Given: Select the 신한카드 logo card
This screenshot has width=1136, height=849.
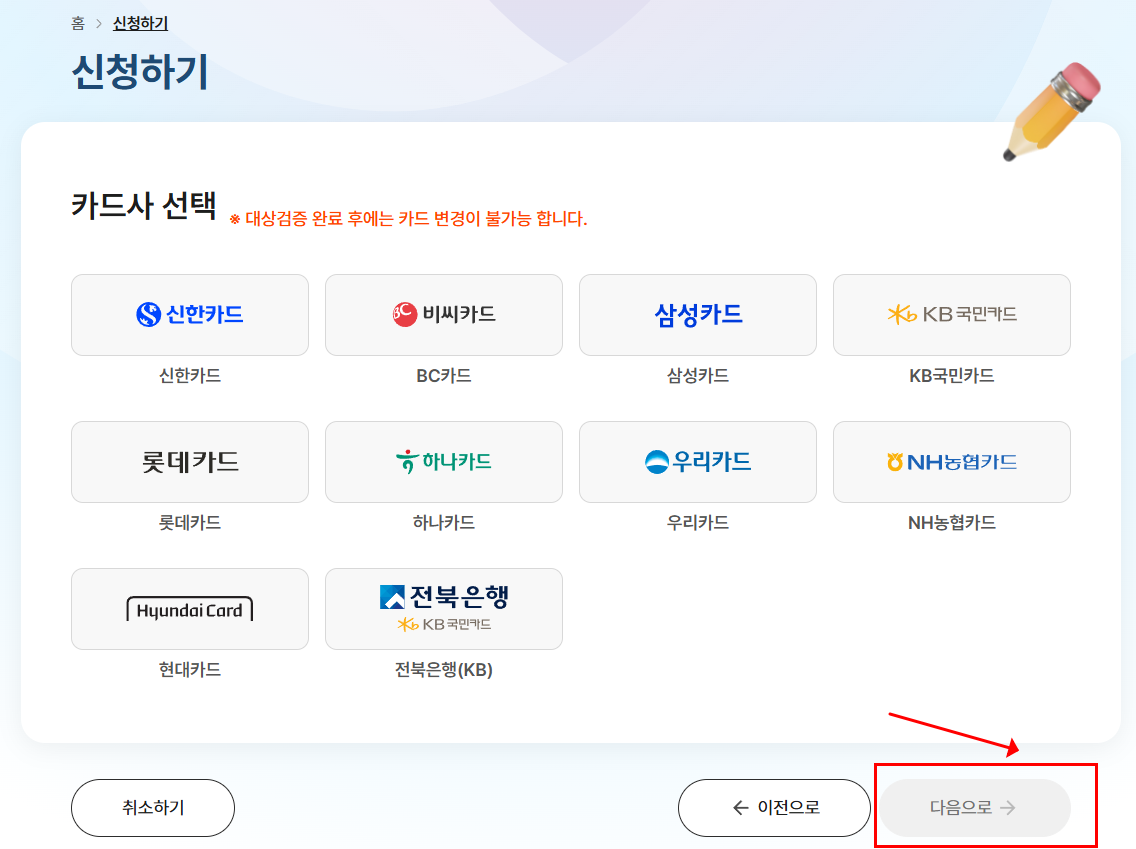Looking at the screenshot, I should (x=190, y=314).
